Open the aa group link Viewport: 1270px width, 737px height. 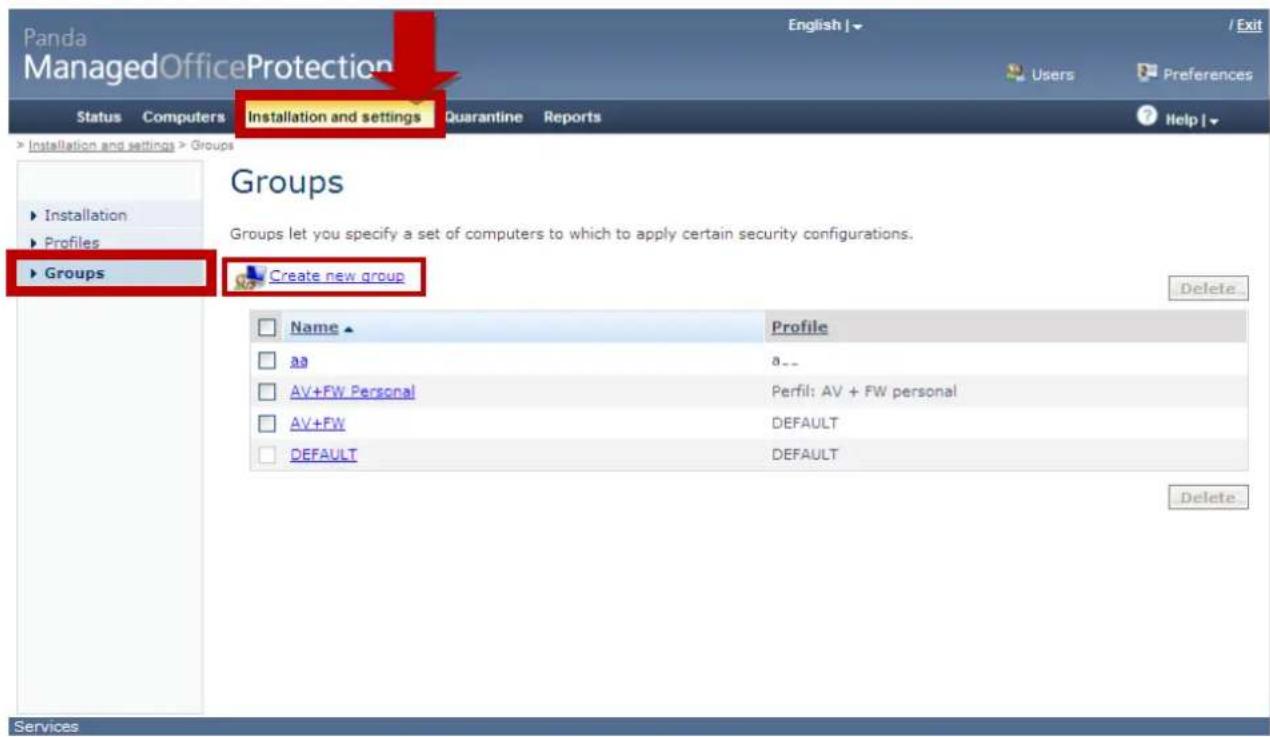[299, 360]
